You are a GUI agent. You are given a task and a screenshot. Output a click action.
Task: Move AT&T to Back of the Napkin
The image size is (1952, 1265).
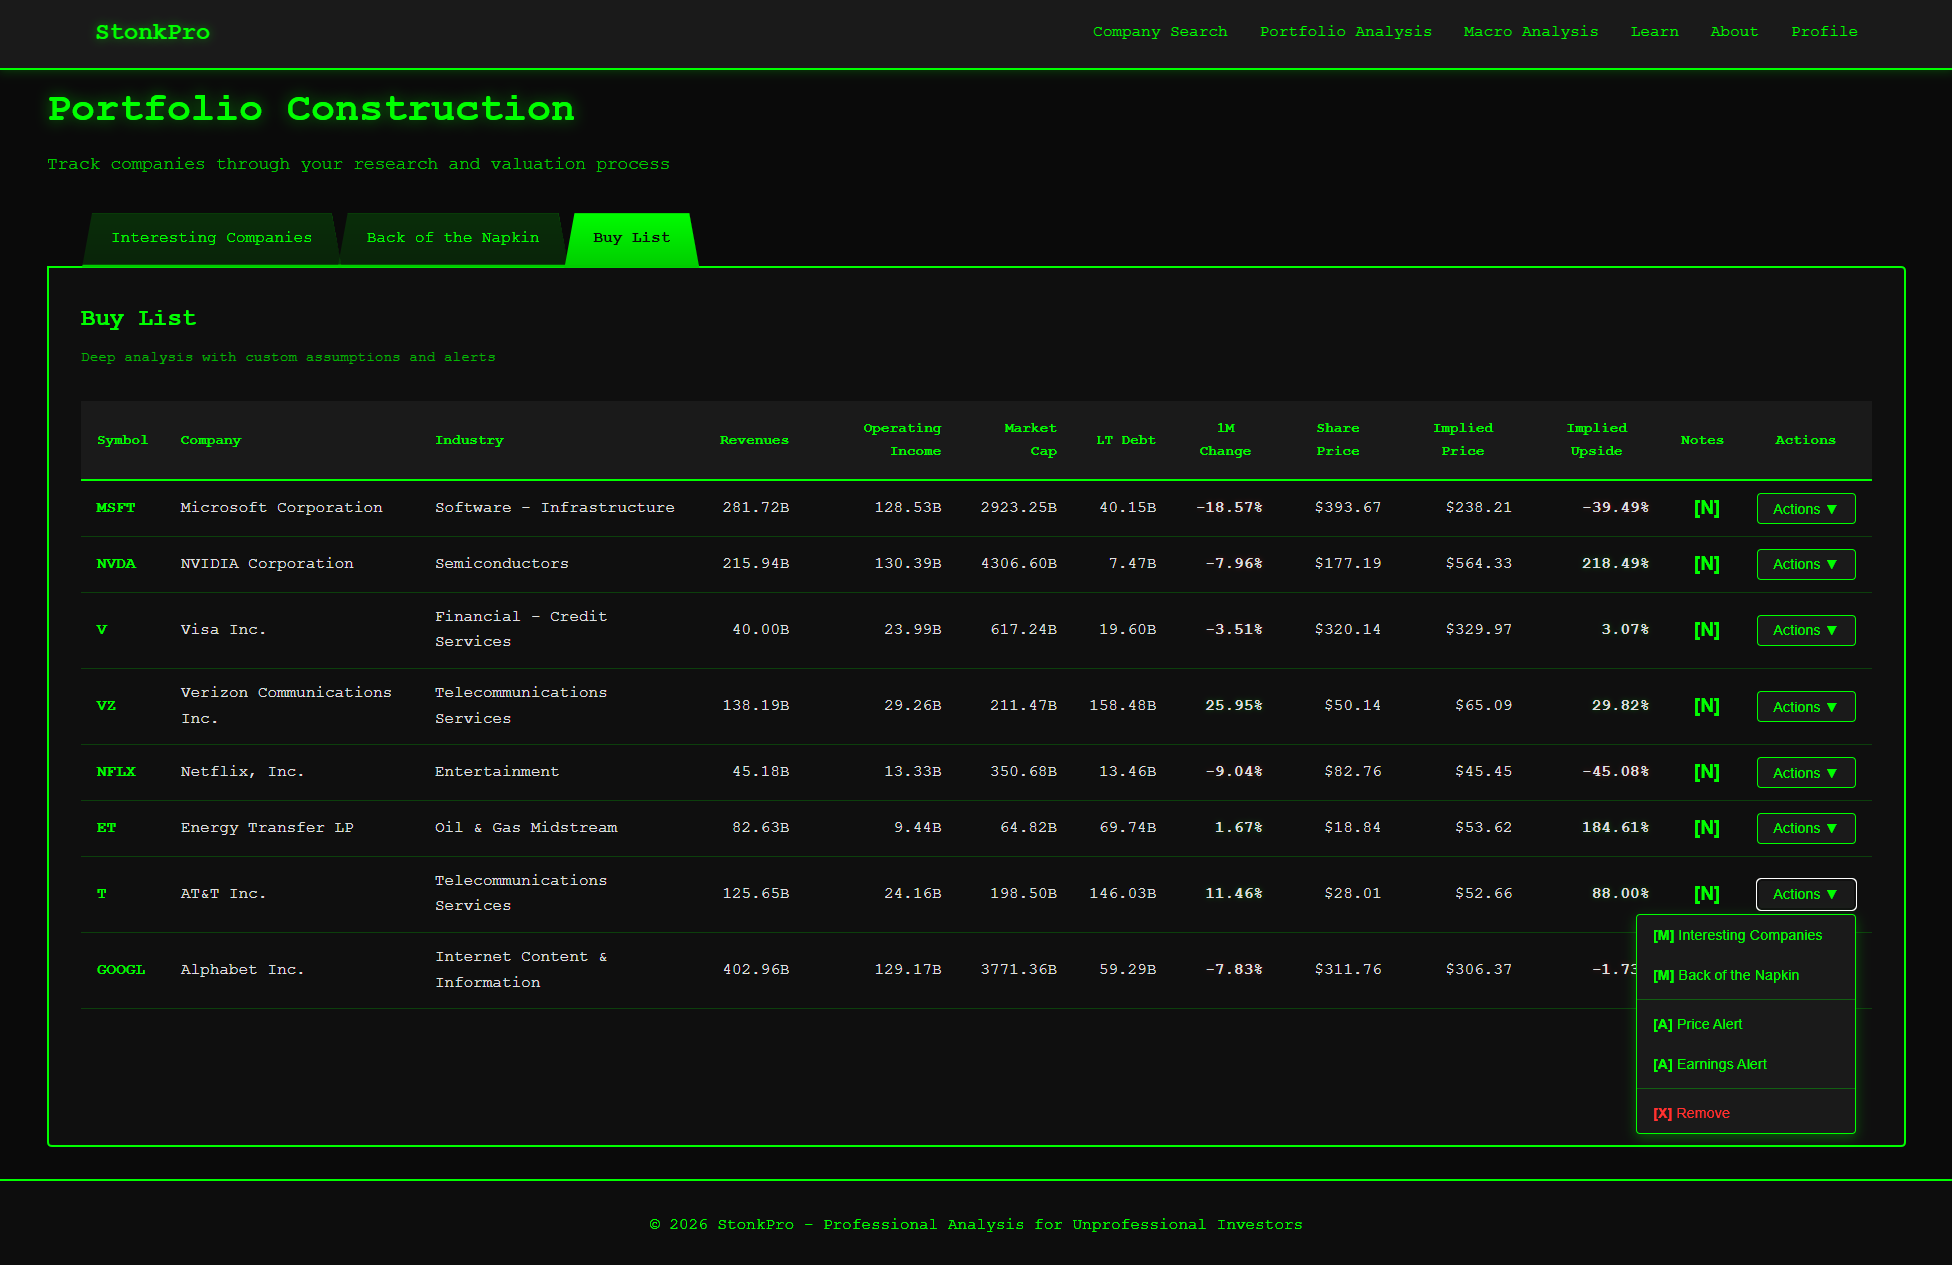pos(1725,975)
